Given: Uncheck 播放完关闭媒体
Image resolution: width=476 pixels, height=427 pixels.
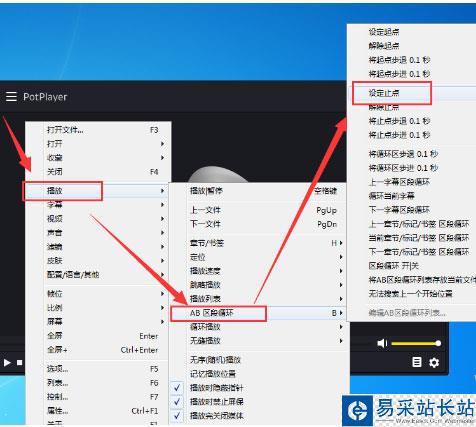Looking at the screenshot, I should tap(258, 416).
